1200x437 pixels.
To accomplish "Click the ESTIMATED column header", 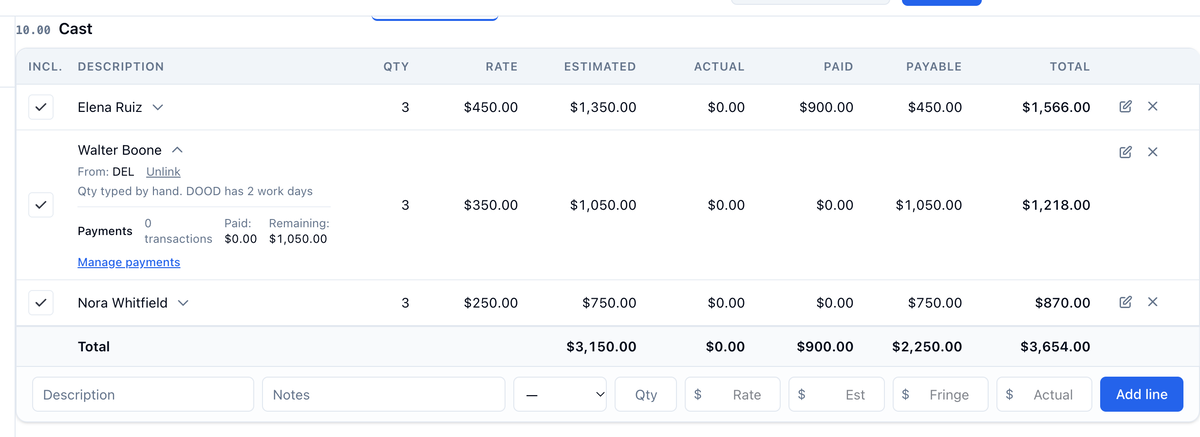I will 600,67.
